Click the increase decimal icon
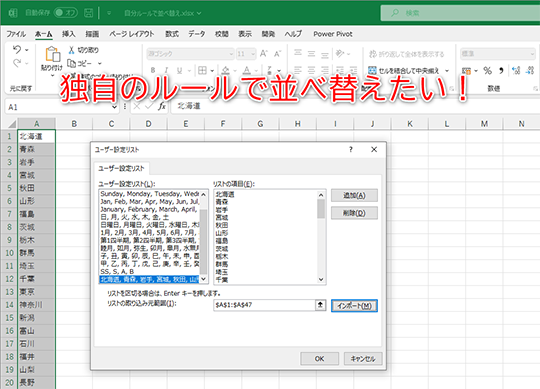The image size is (540, 389). click(x=516, y=71)
